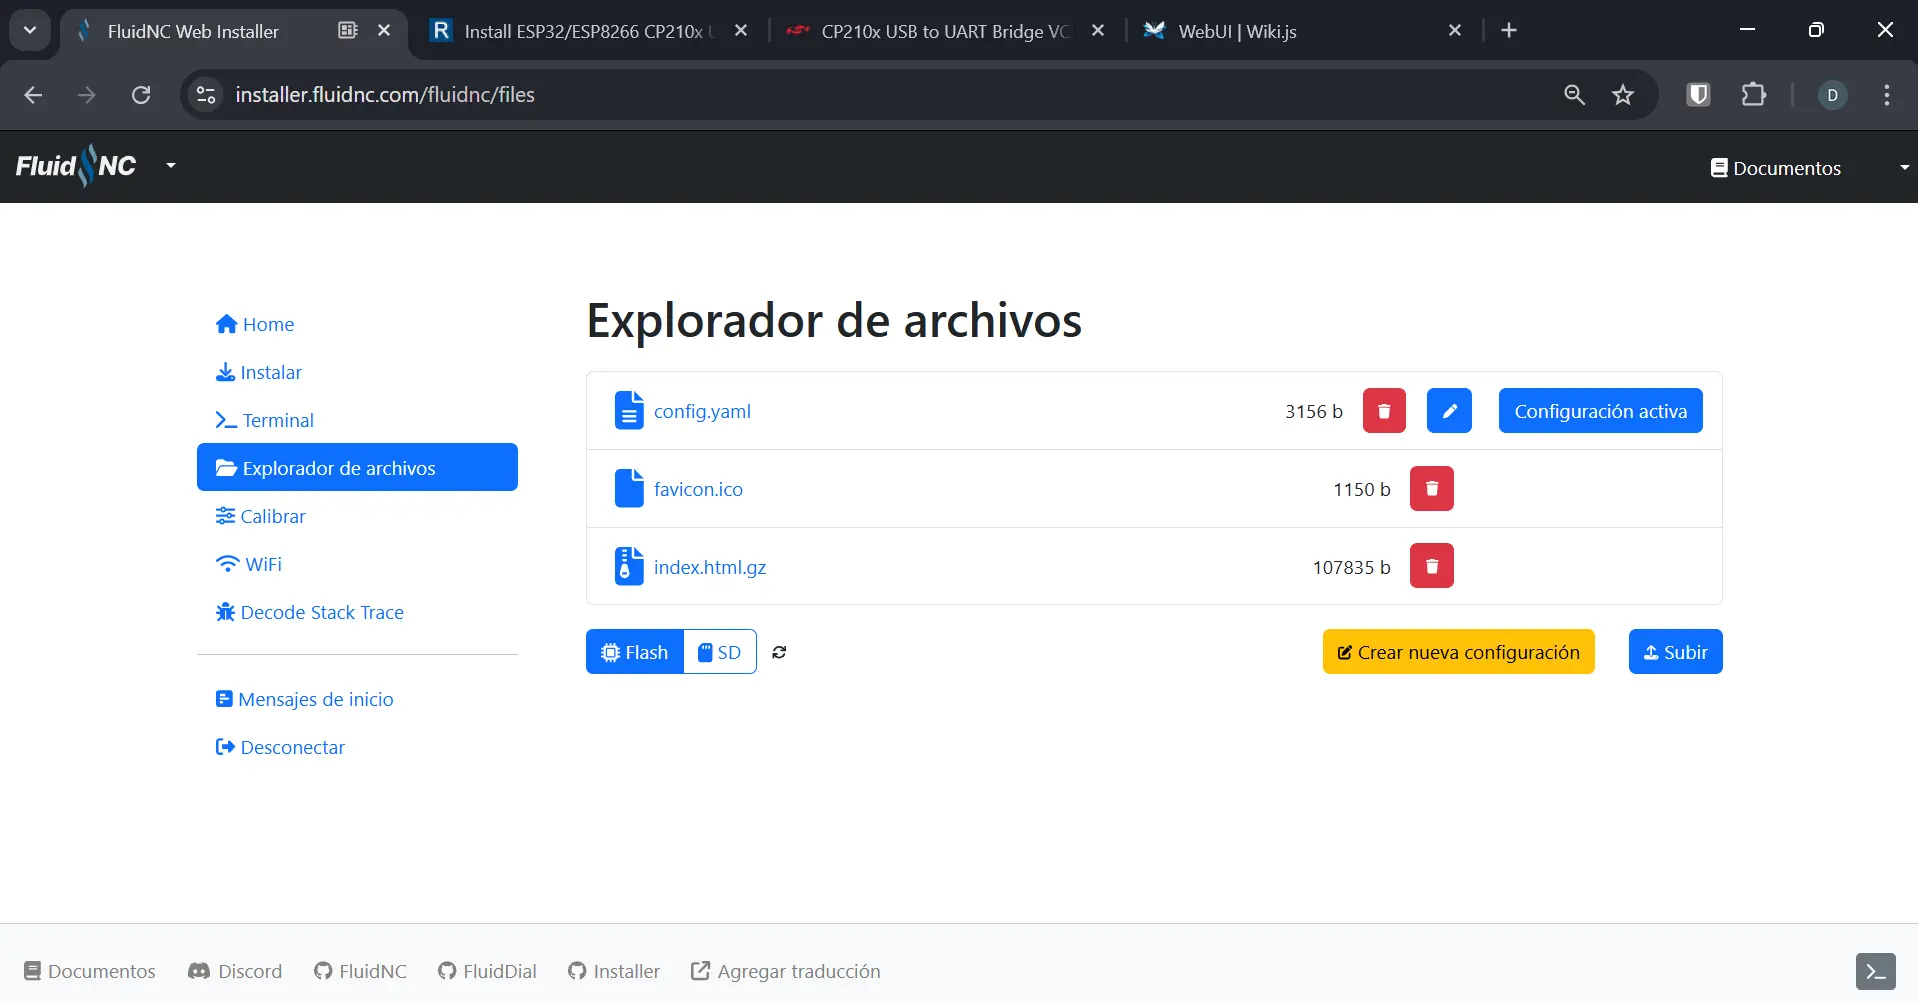Delete index.html.gz using its trash icon

(x=1430, y=565)
